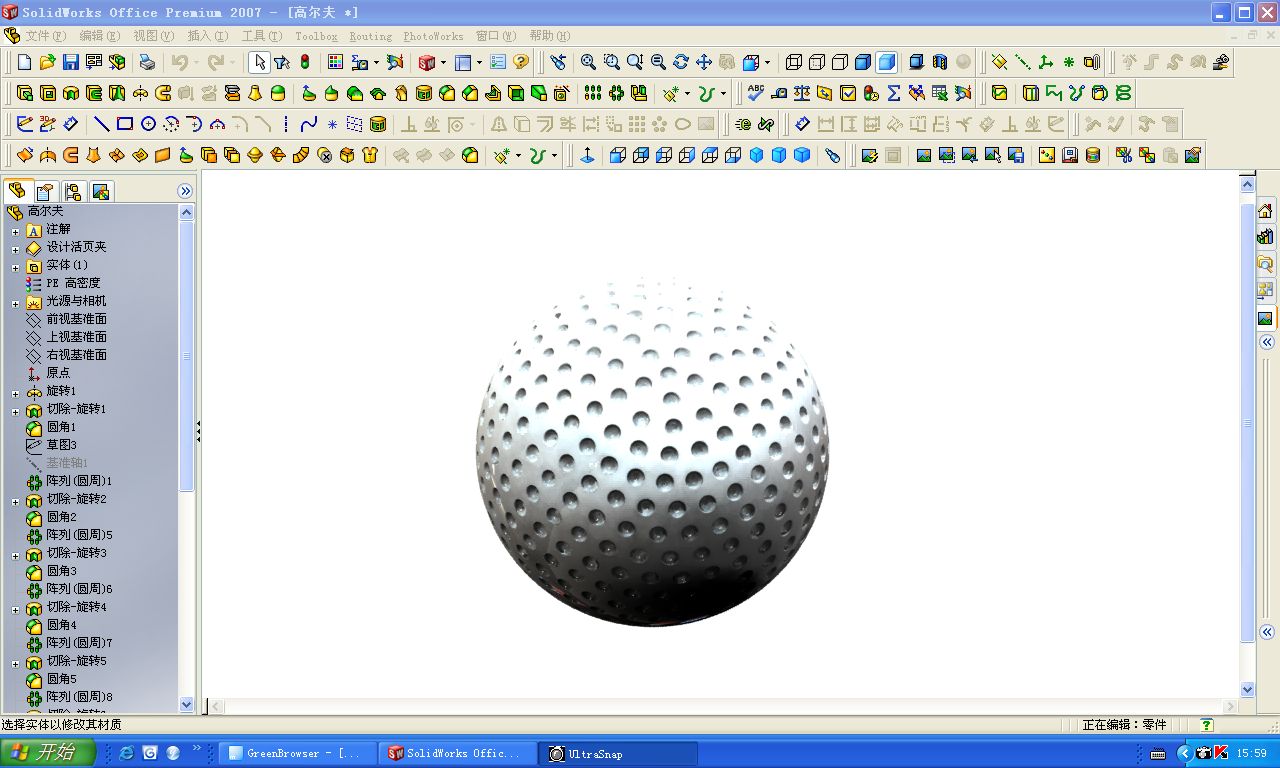This screenshot has width=1280, height=768.
Task: Expand the 切除-旋转1 feature node
Action: [15, 411]
